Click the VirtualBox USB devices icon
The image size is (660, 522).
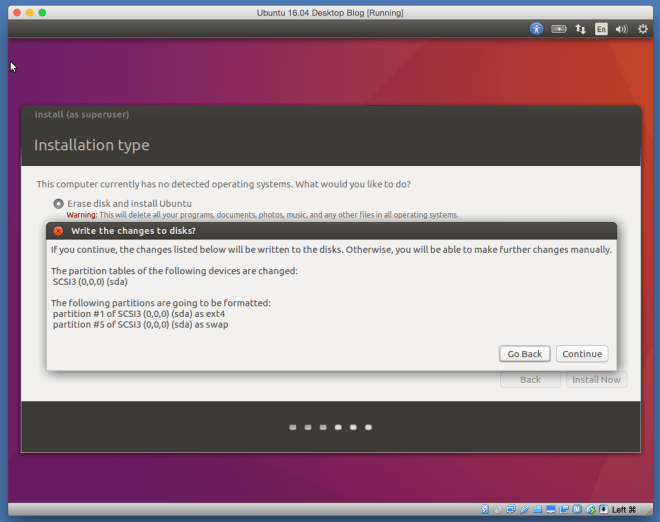pos(527,510)
